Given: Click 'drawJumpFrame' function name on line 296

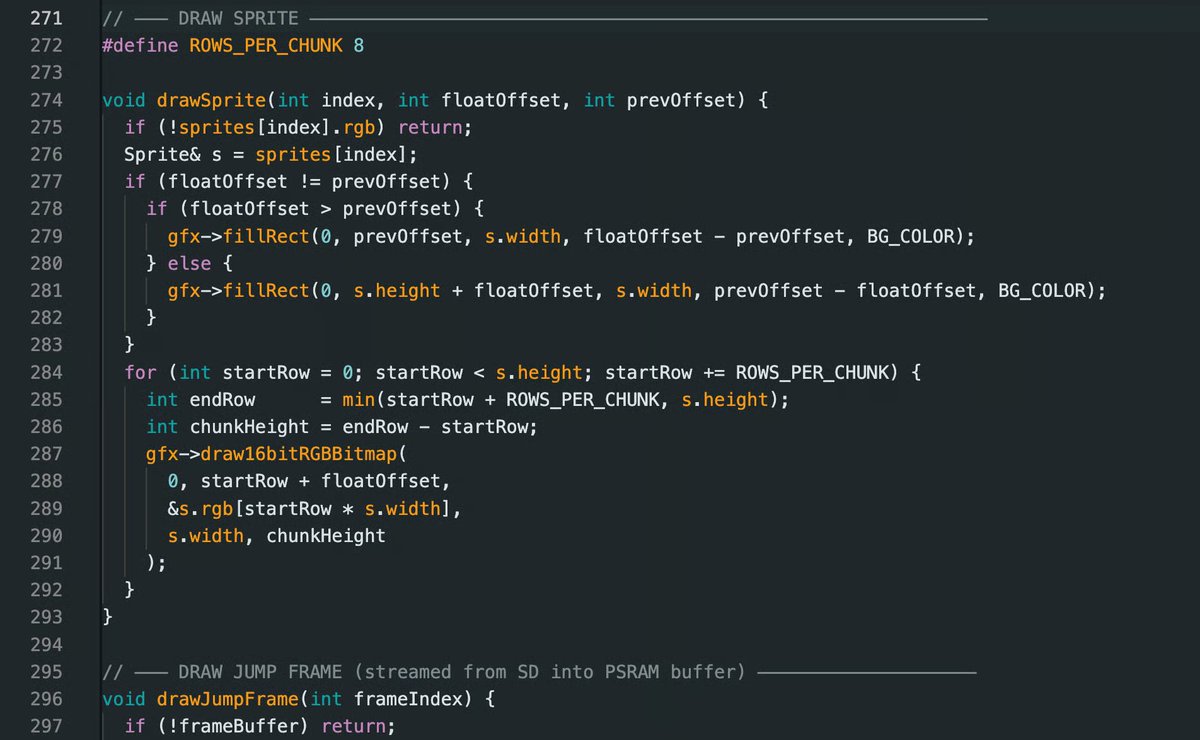Looking at the screenshot, I should tap(228, 698).
